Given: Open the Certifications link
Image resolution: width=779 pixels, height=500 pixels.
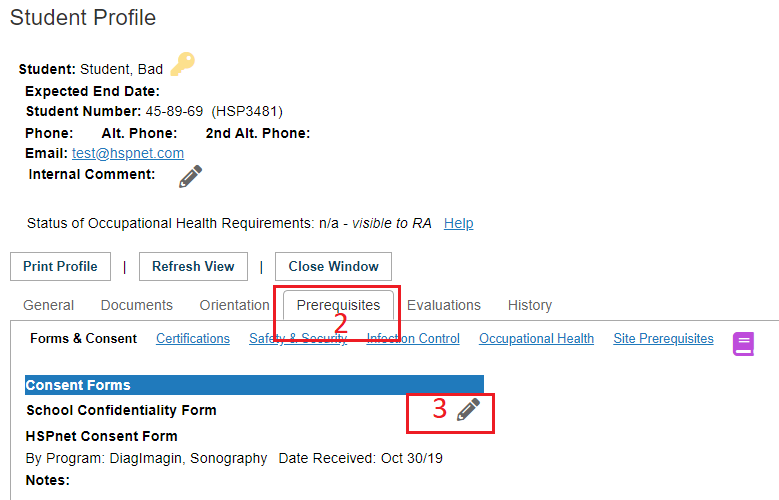Looking at the screenshot, I should tap(193, 338).
